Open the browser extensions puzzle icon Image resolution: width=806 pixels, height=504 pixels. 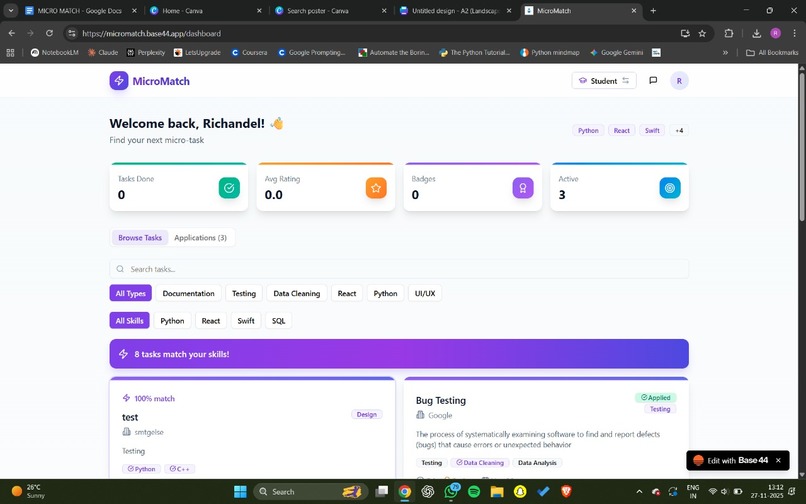pos(728,33)
